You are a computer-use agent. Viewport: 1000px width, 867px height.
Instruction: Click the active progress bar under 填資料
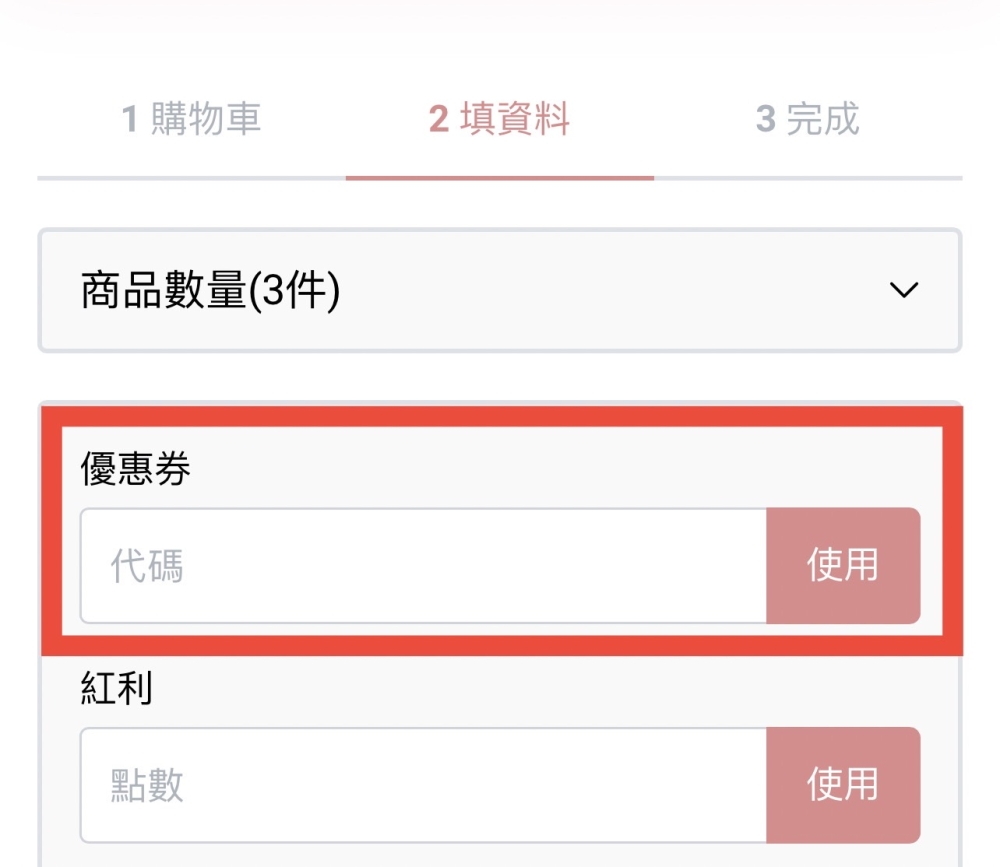click(x=500, y=178)
